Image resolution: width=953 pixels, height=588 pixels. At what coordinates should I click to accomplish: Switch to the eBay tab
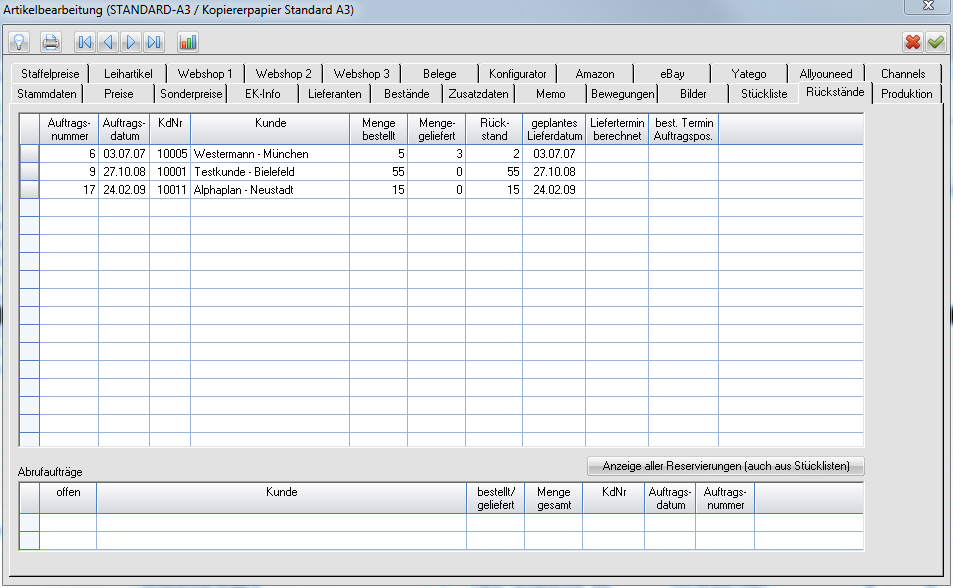coord(672,74)
